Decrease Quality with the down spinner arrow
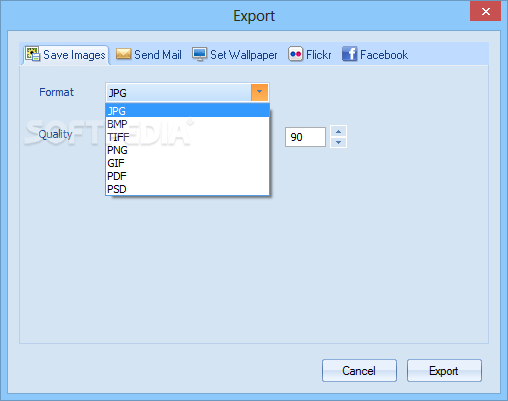Viewport: 508px width, 401px height. [338, 142]
